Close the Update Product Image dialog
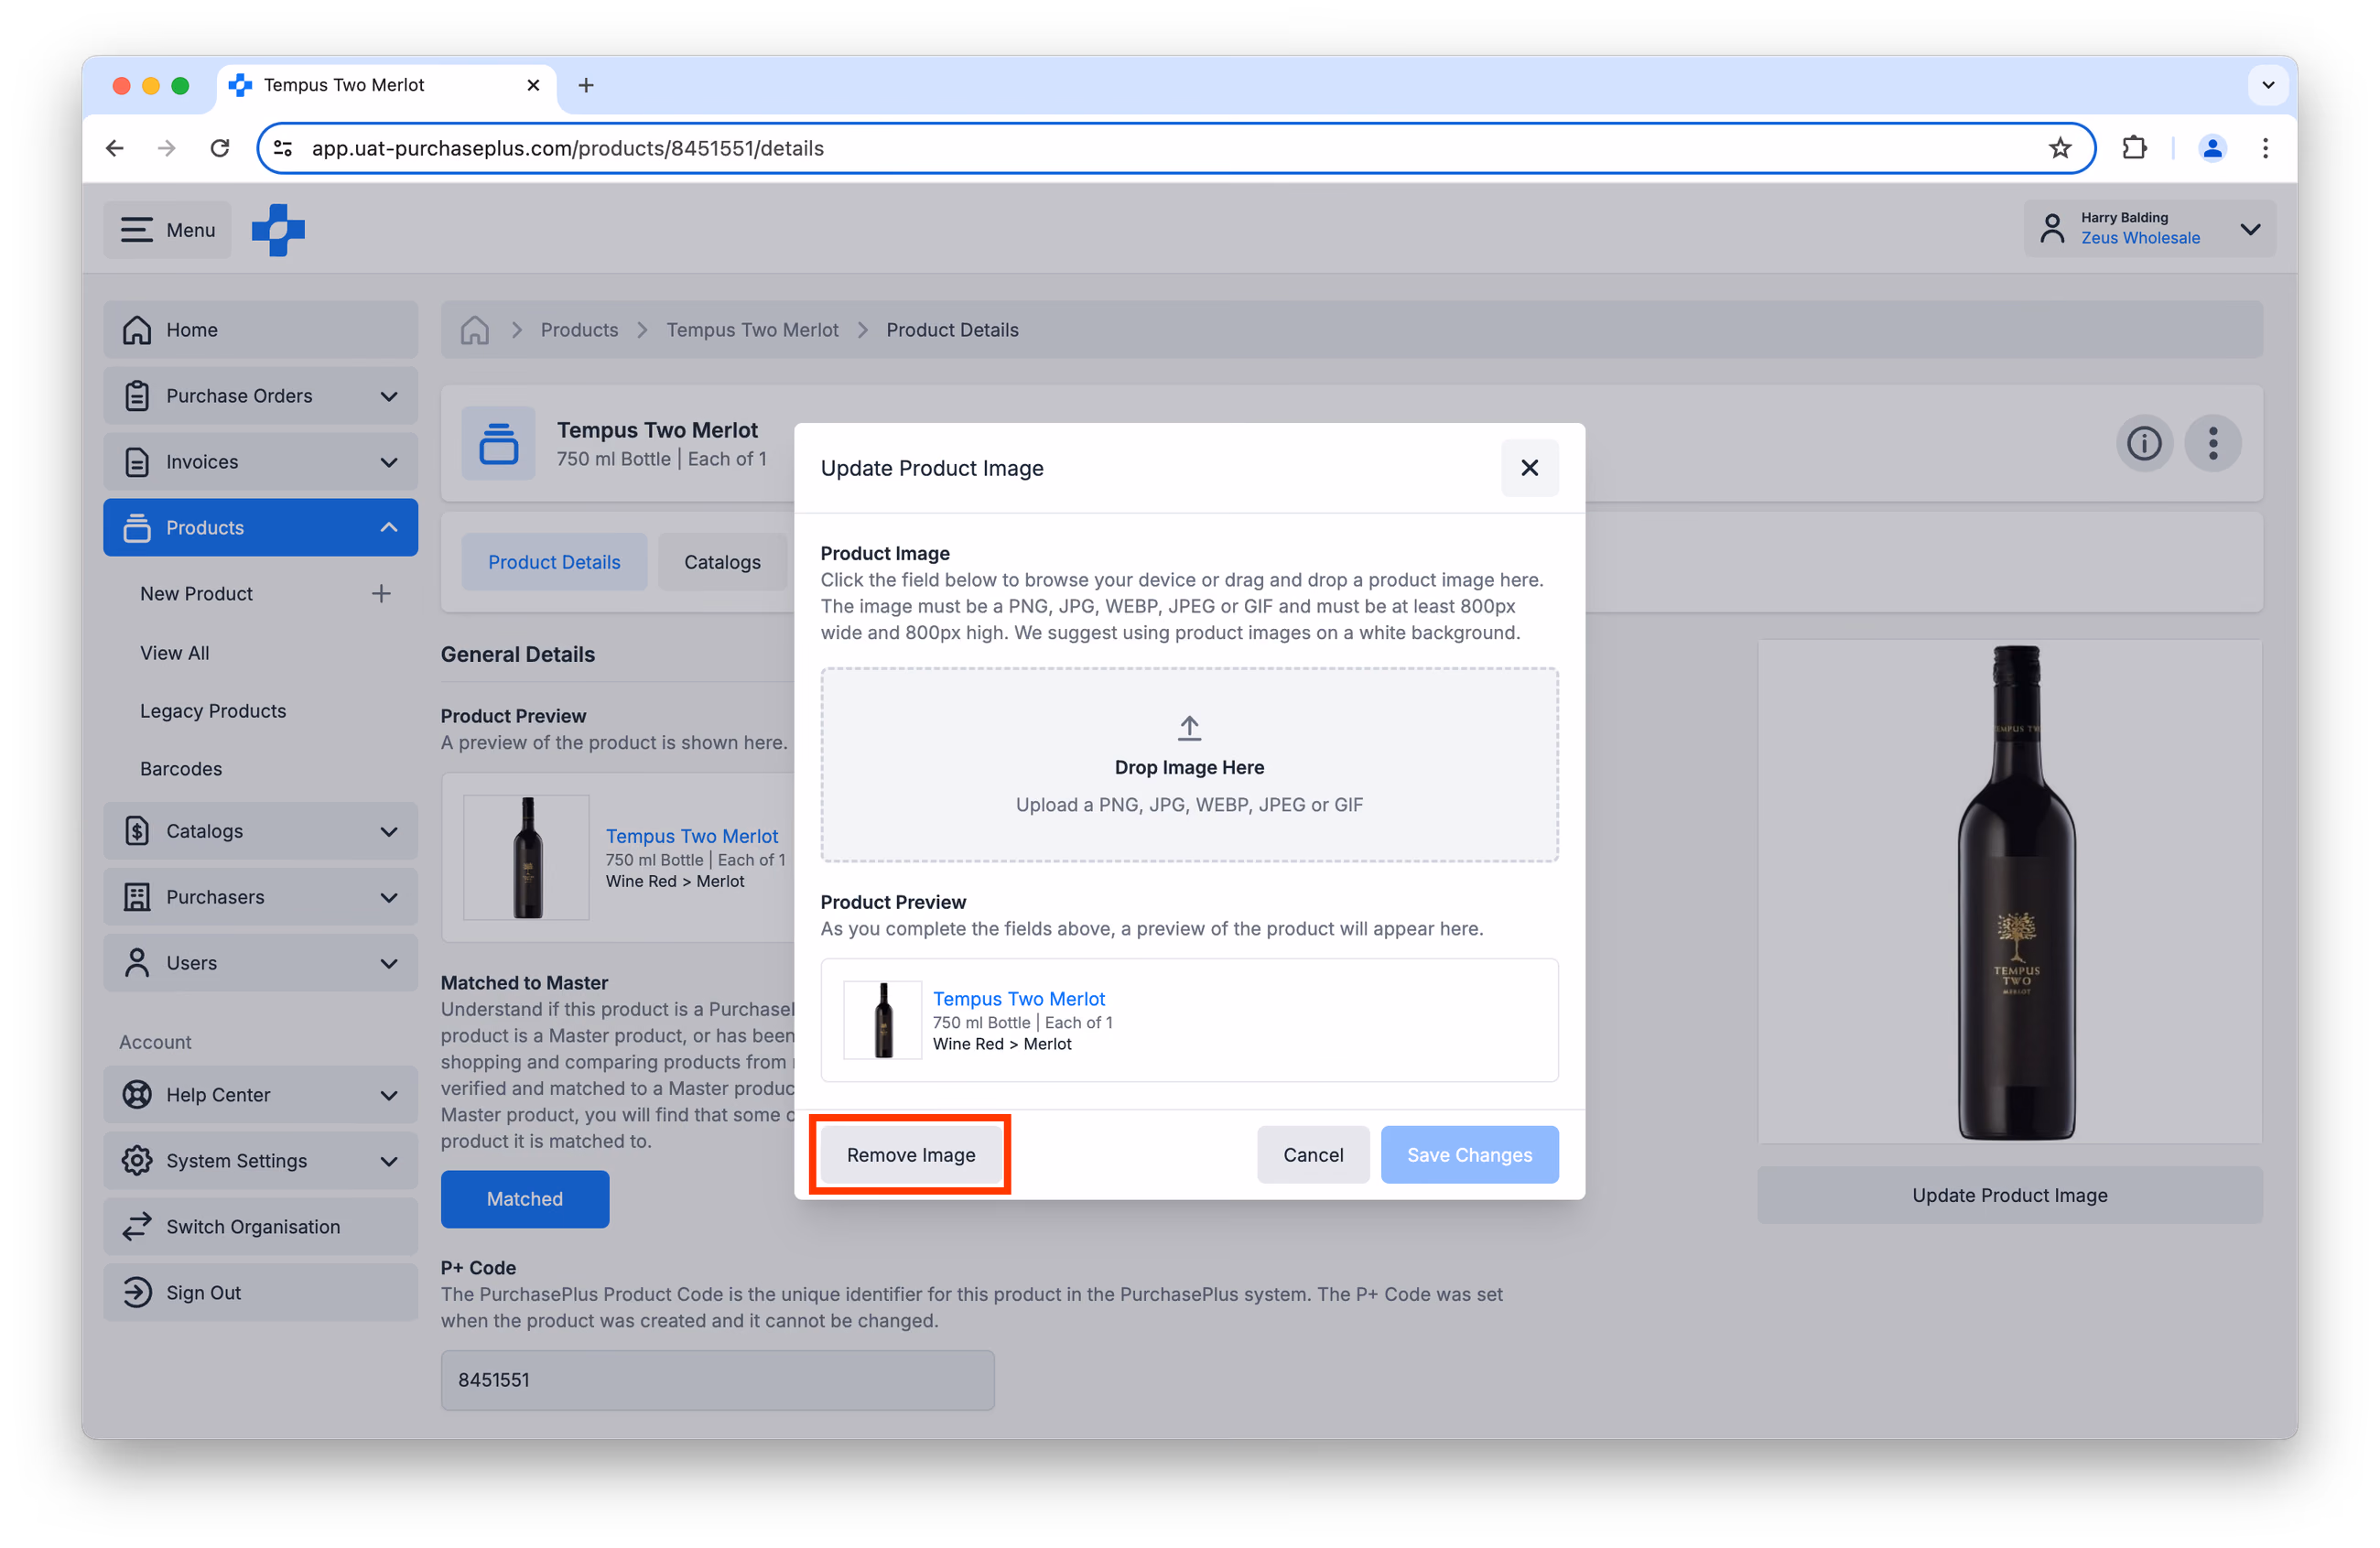The image size is (2380, 1548). pos(1529,468)
